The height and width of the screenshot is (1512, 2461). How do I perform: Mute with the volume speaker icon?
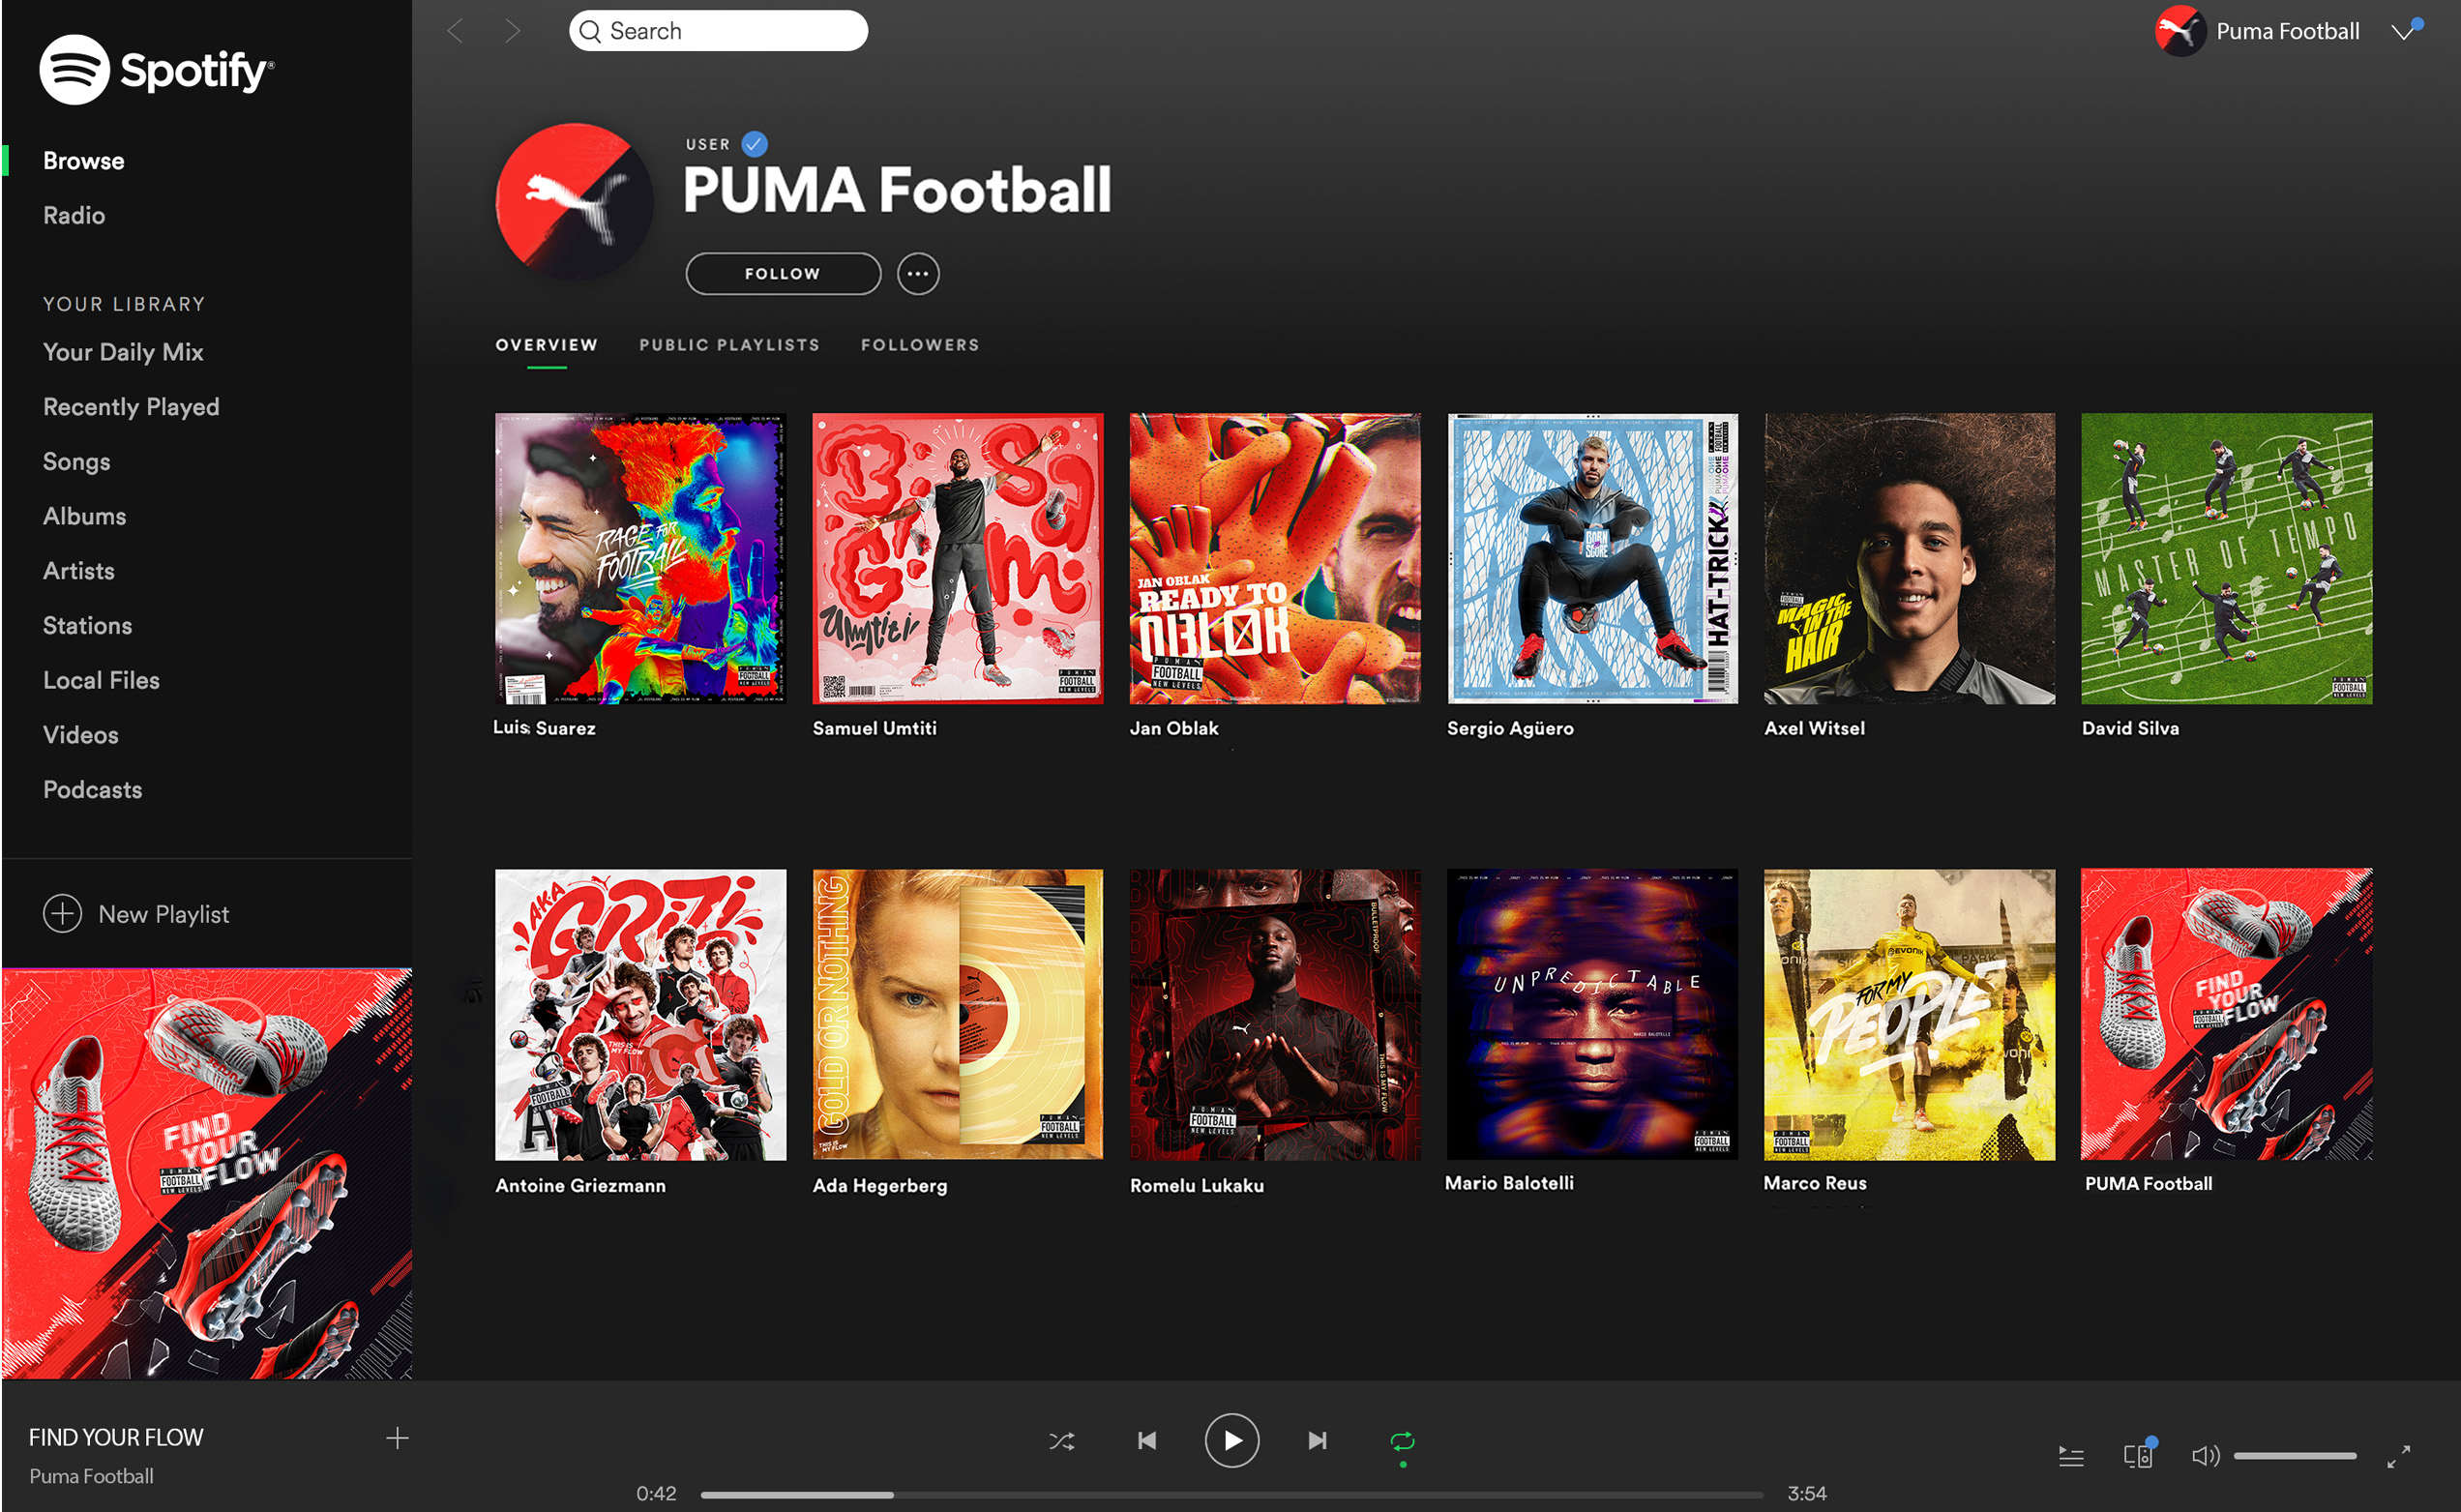pyautogui.click(x=2205, y=1456)
